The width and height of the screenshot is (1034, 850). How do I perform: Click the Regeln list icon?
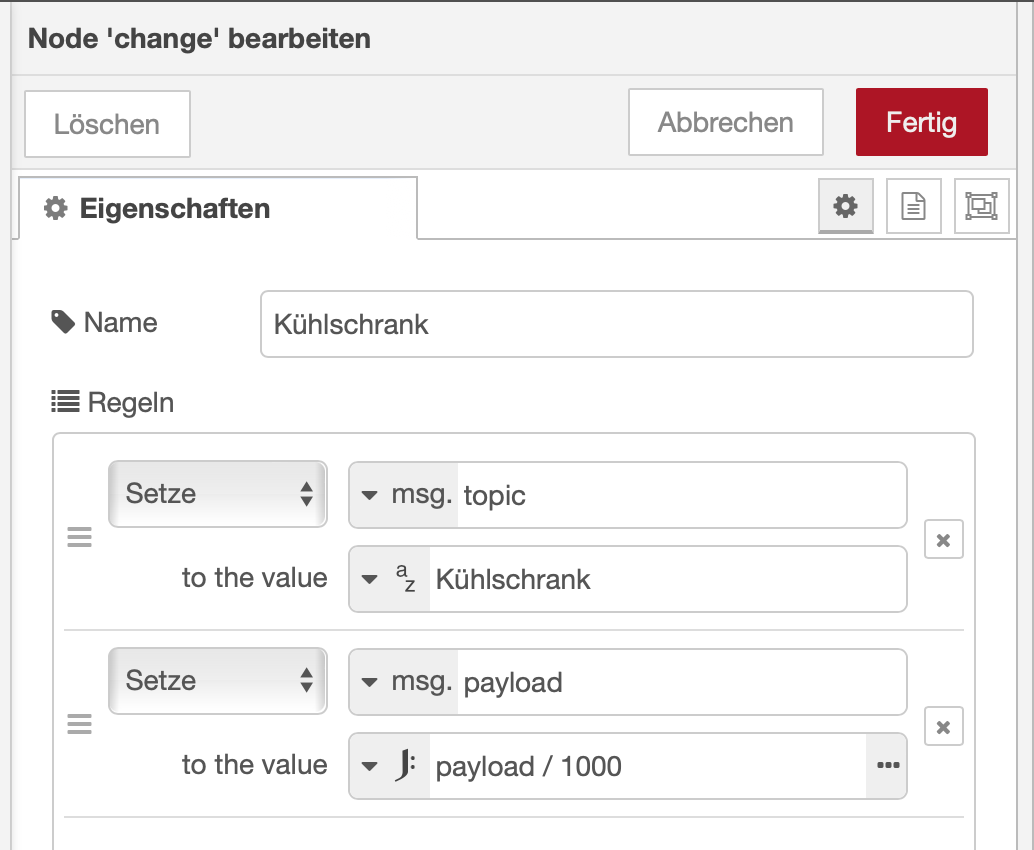point(65,401)
